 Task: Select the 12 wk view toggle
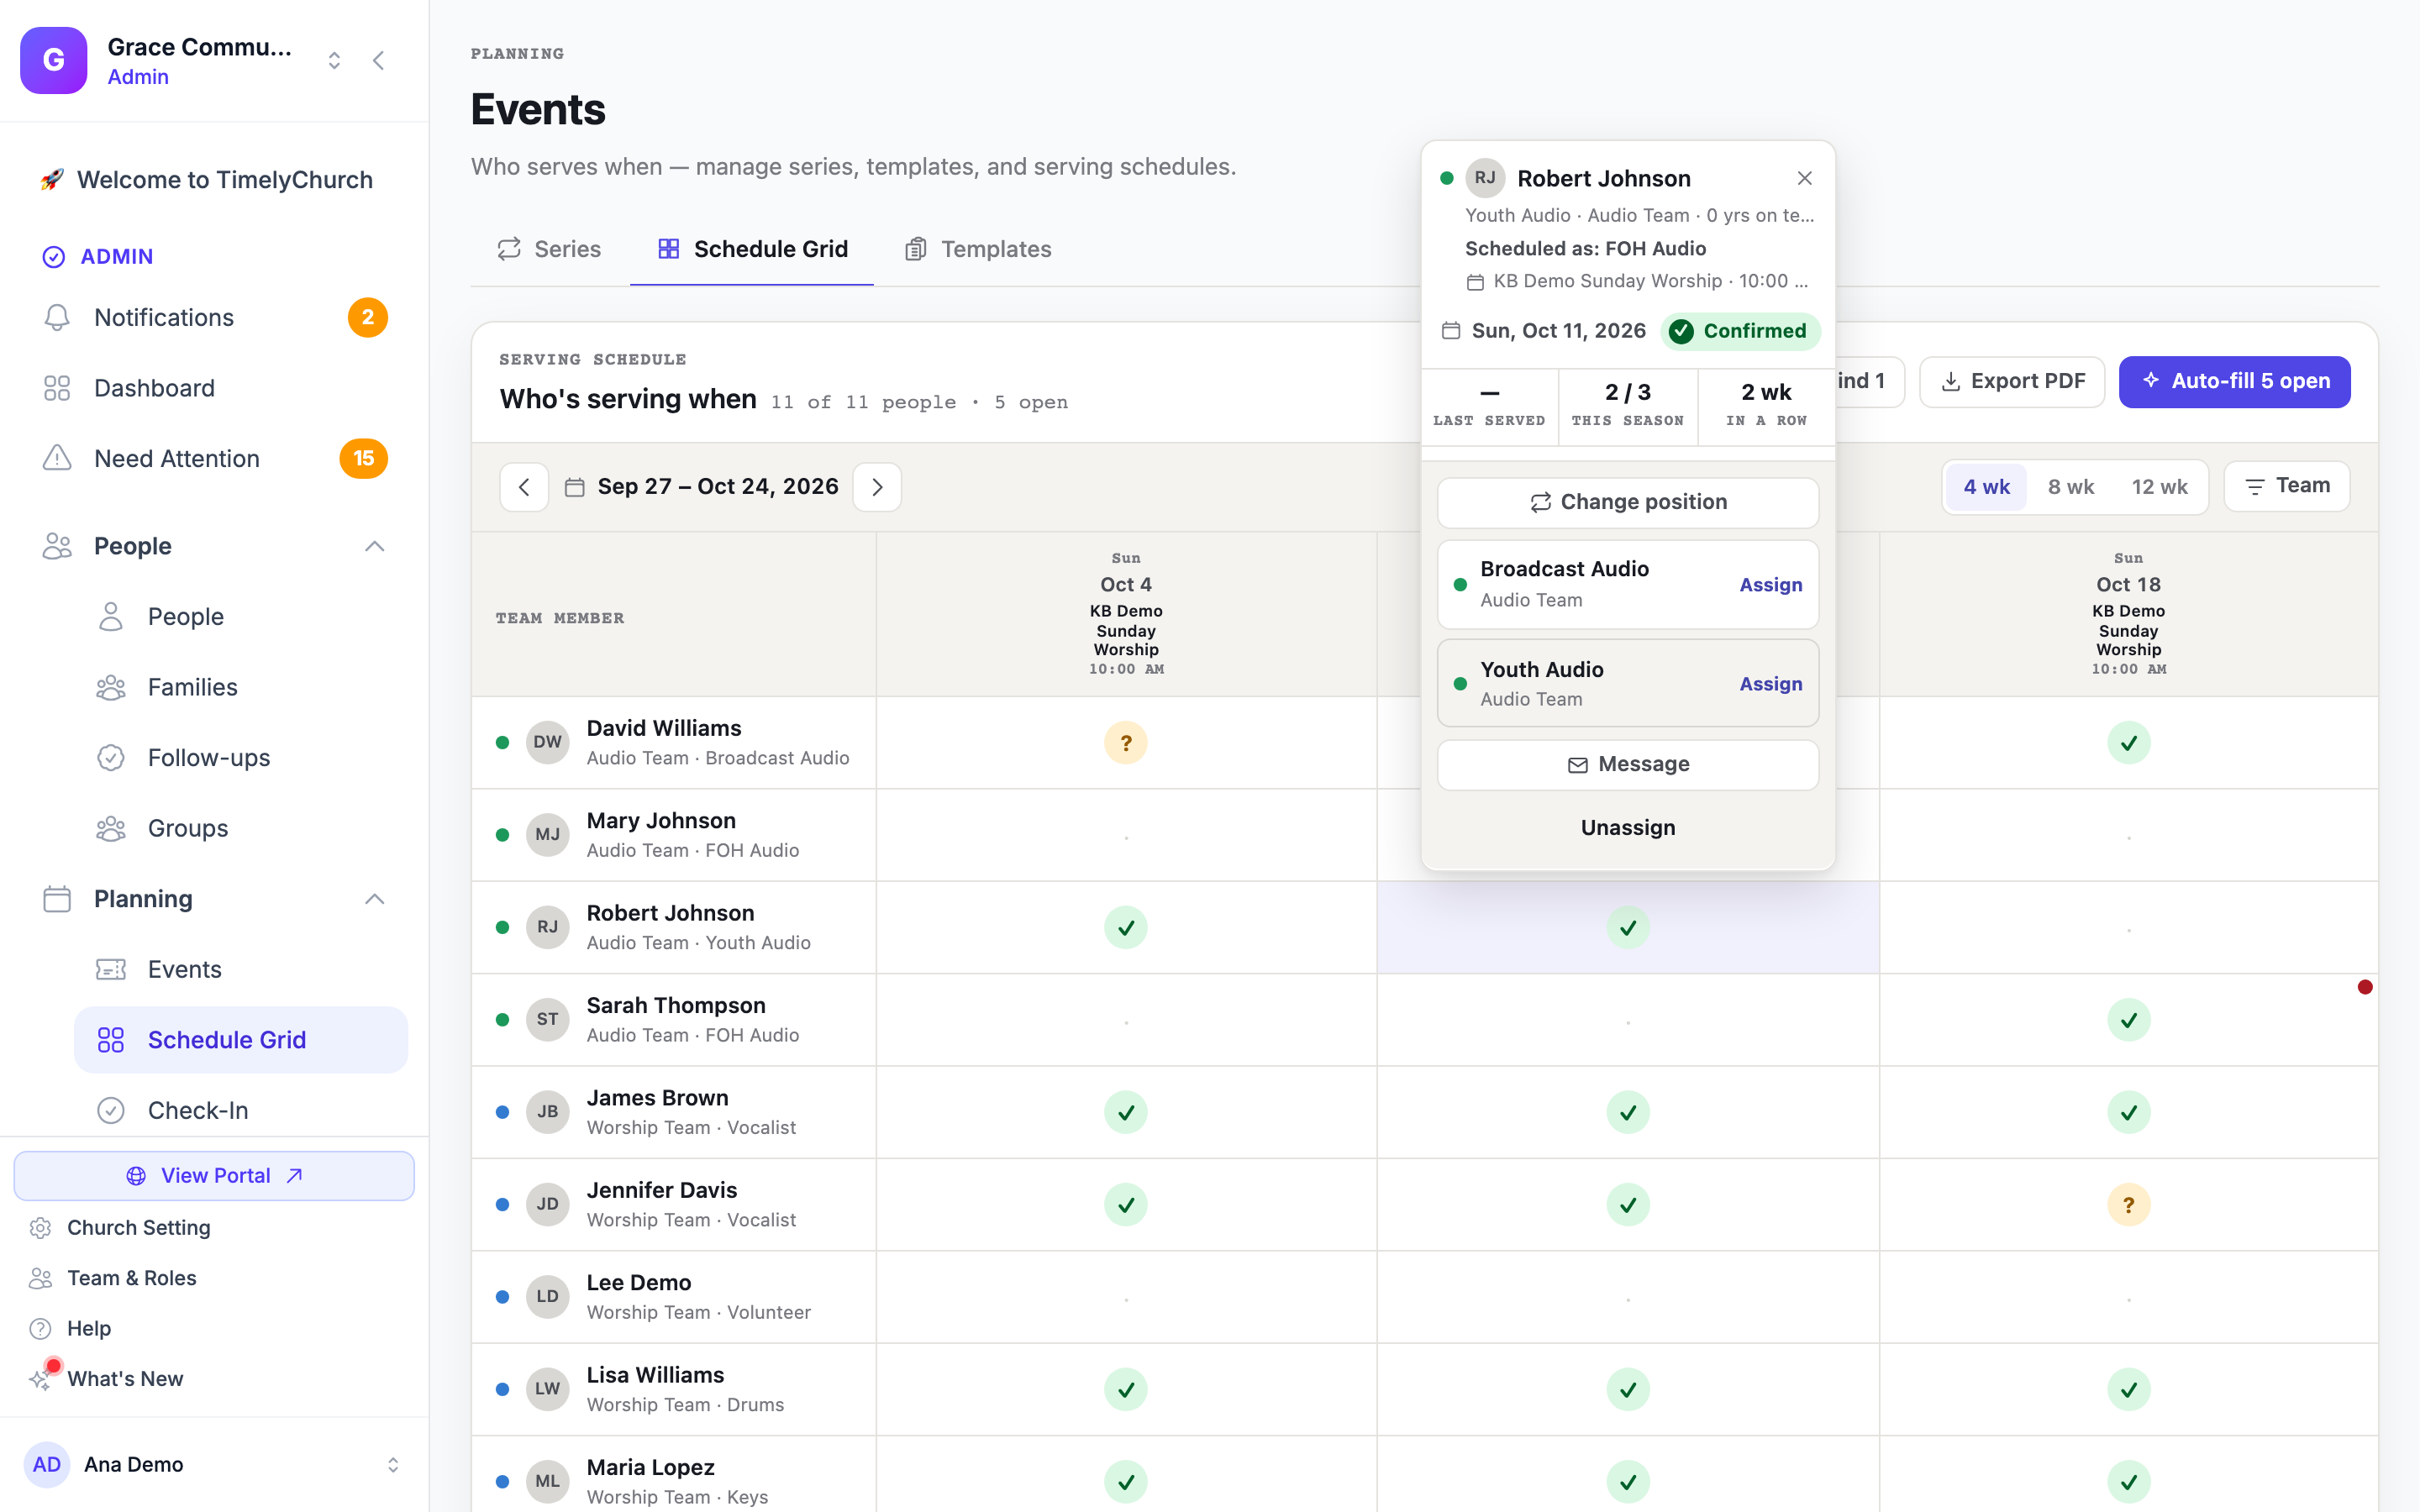[2159, 487]
